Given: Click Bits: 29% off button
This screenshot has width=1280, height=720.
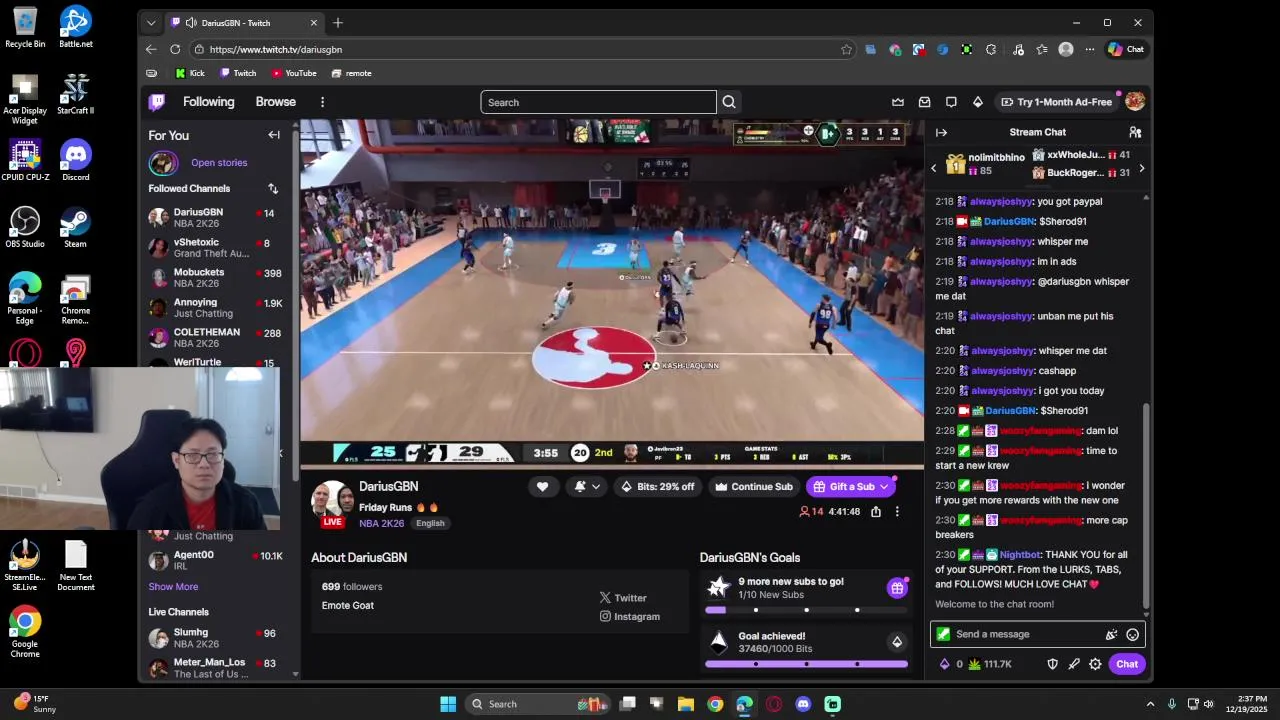Looking at the screenshot, I should (x=658, y=487).
